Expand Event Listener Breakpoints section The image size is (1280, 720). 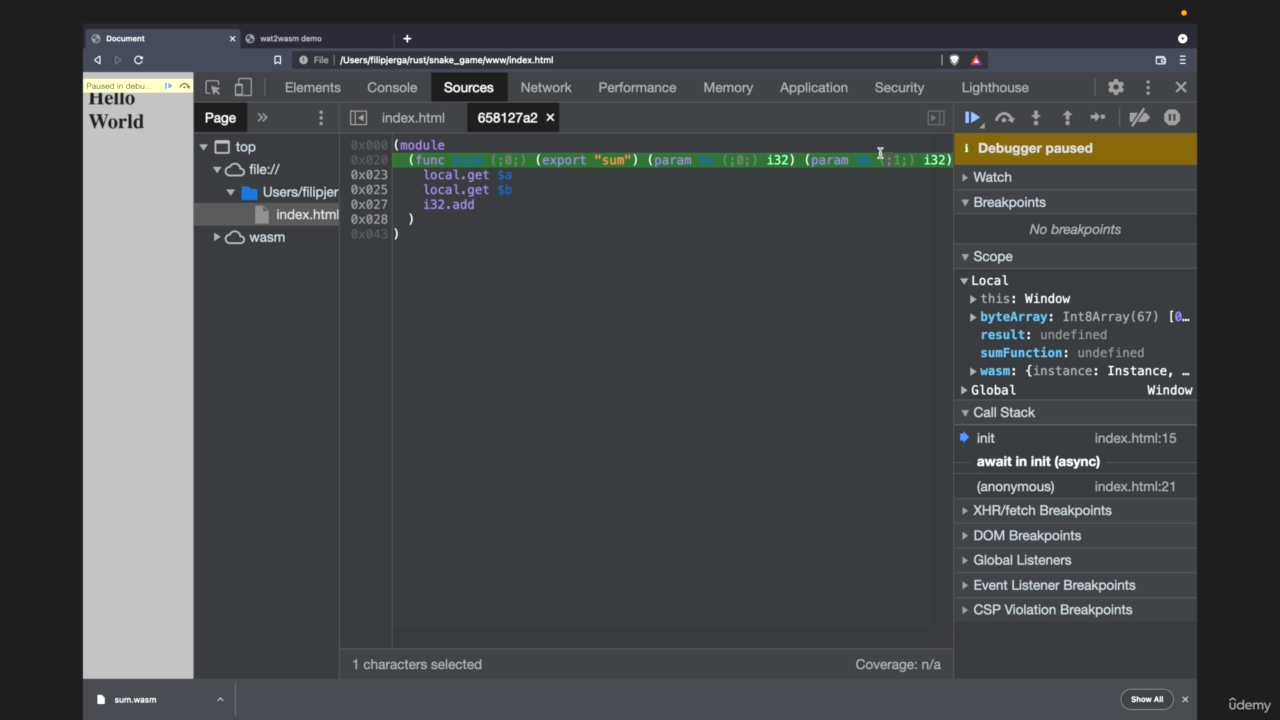[x=1054, y=585]
